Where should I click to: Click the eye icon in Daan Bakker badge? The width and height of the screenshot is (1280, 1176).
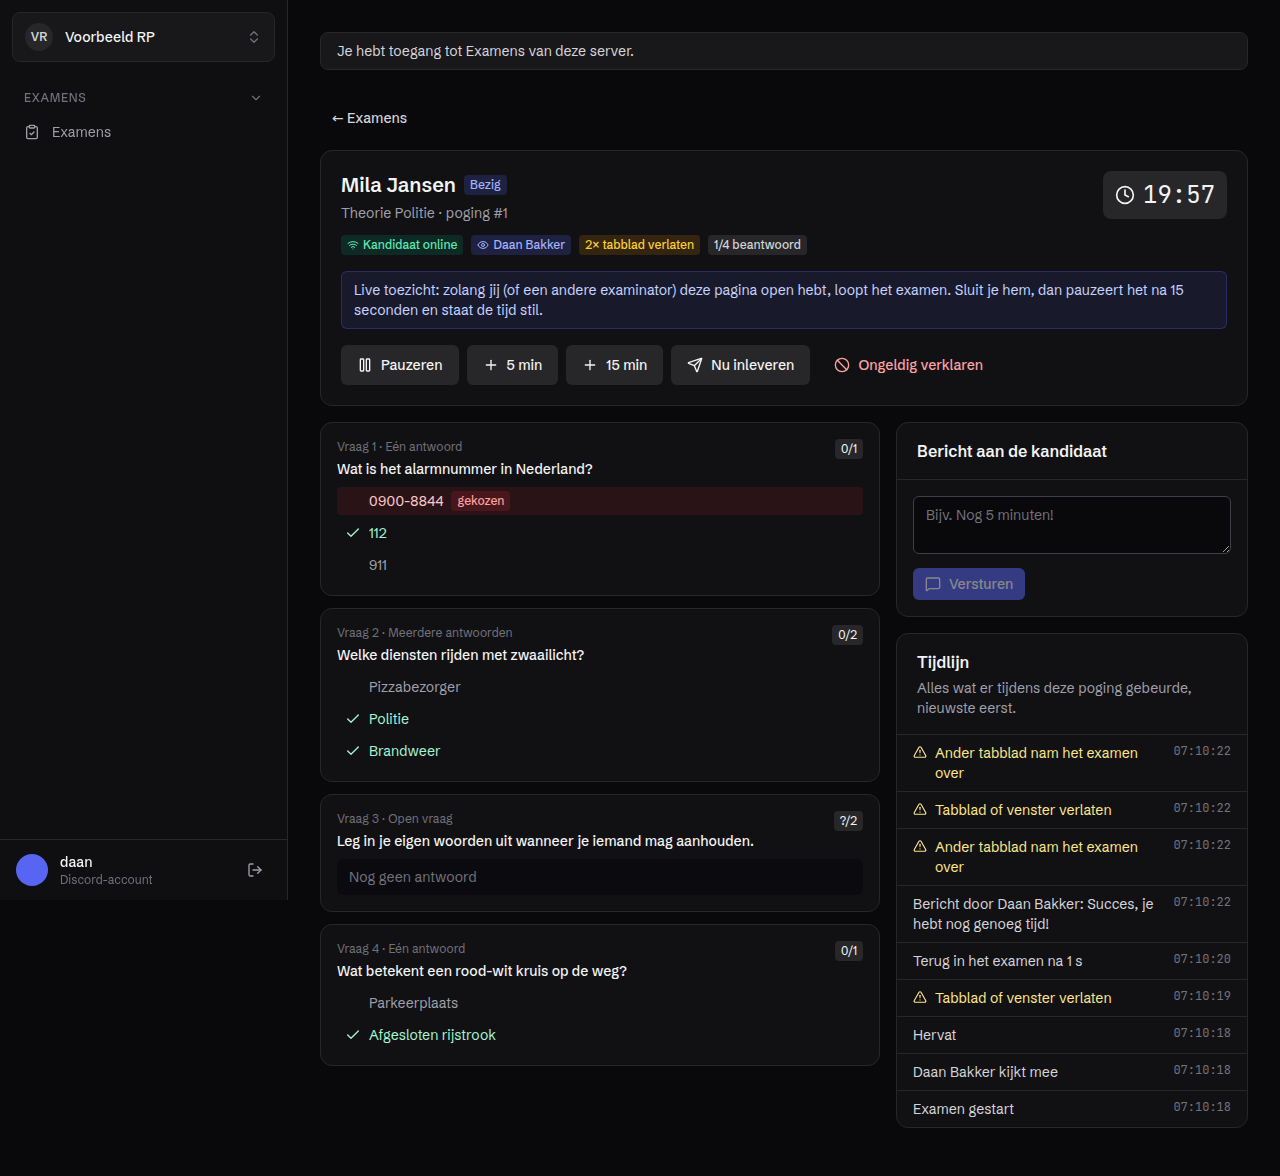coord(483,245)
